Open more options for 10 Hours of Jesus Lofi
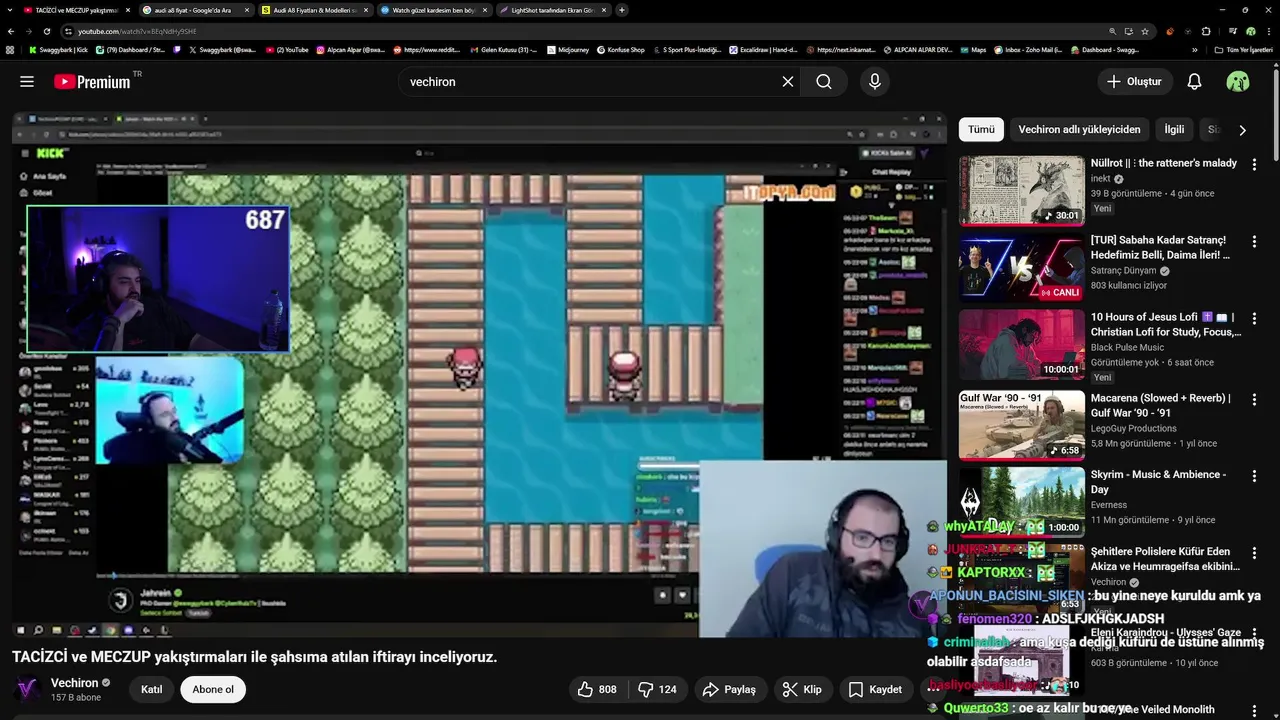1280x720 pixels. pos(1254,318)
